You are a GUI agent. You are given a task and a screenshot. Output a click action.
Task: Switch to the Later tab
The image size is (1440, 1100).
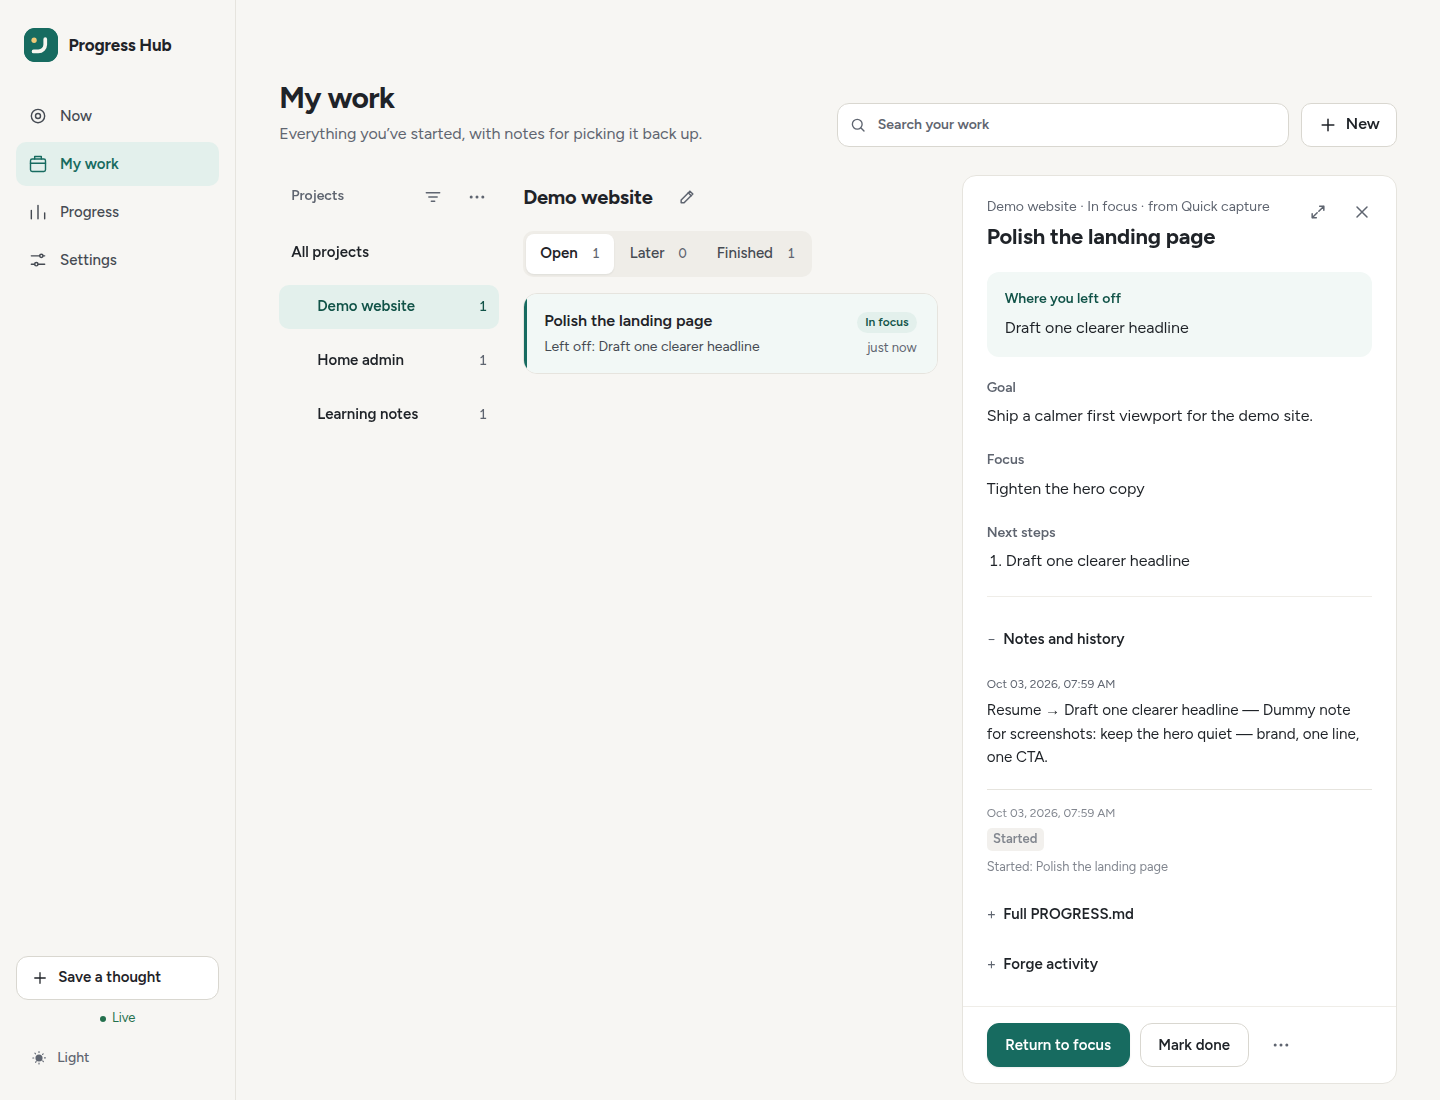tap(658, 253)
